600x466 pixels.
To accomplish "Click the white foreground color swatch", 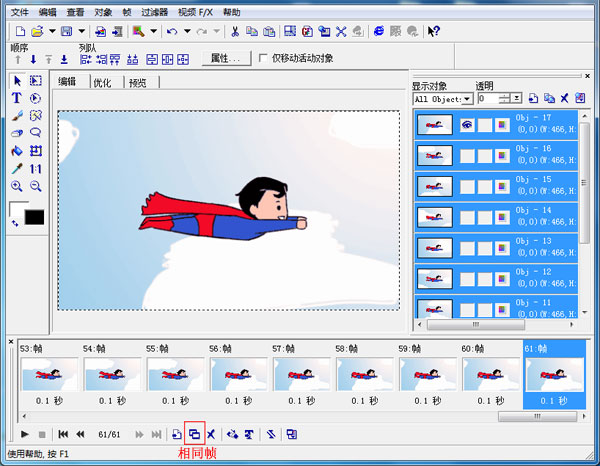I will coord(17,207).
